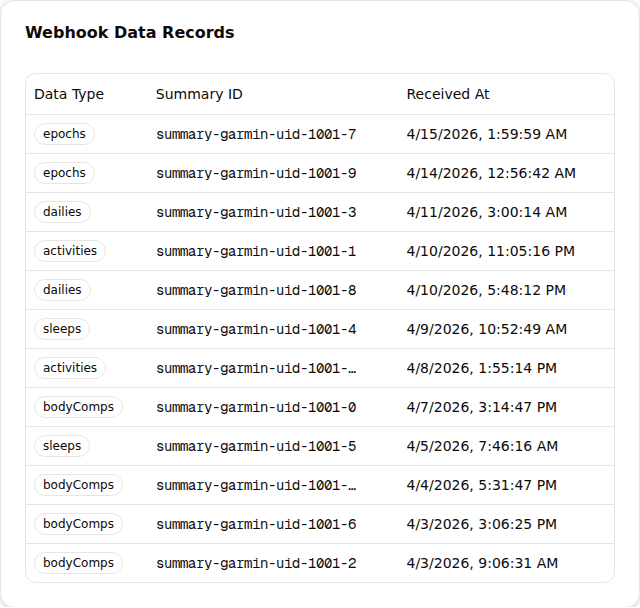This screenshot has height=608, width=640.
Task: Click the epochs badge in the summary-garmin-uid-1001-9 row
Action: (x=64, y=173)
